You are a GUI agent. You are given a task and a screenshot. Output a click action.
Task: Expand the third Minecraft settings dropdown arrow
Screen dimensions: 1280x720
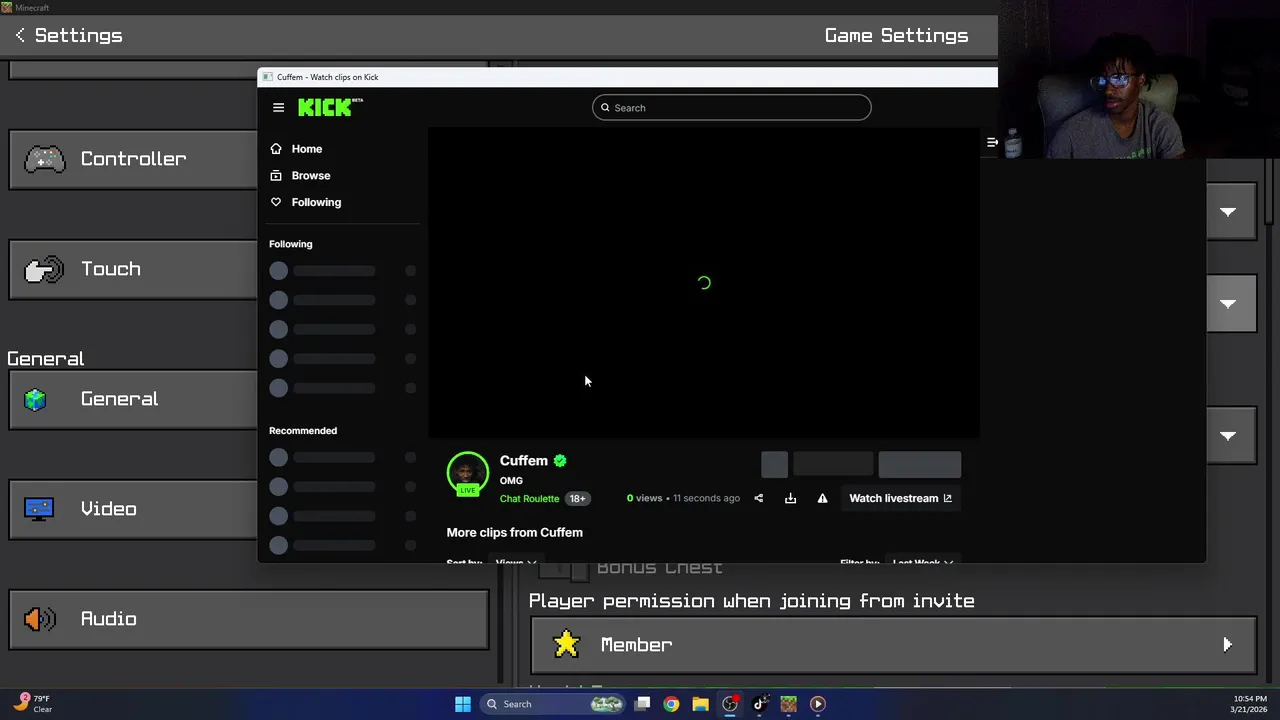(x=1229, y=436)
